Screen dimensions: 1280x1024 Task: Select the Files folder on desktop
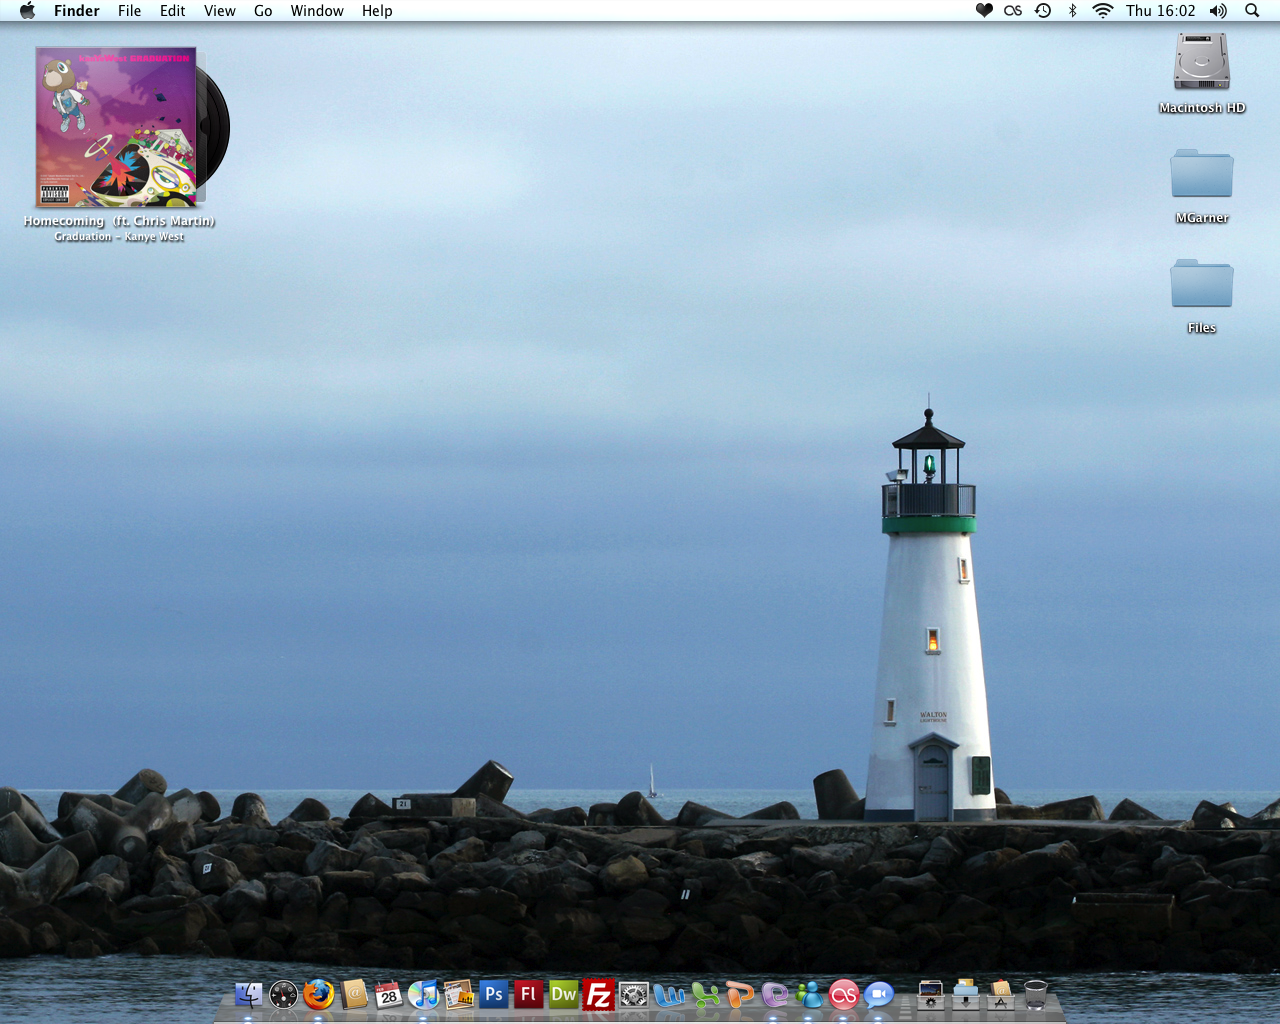[1202, 284]
